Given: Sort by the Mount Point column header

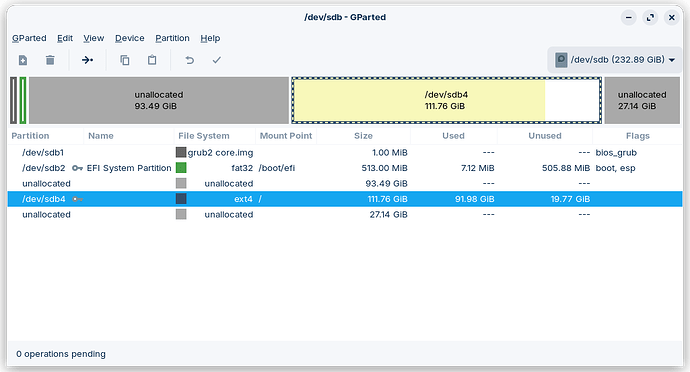Looking at the screenshot, I should tap(286, 136).
